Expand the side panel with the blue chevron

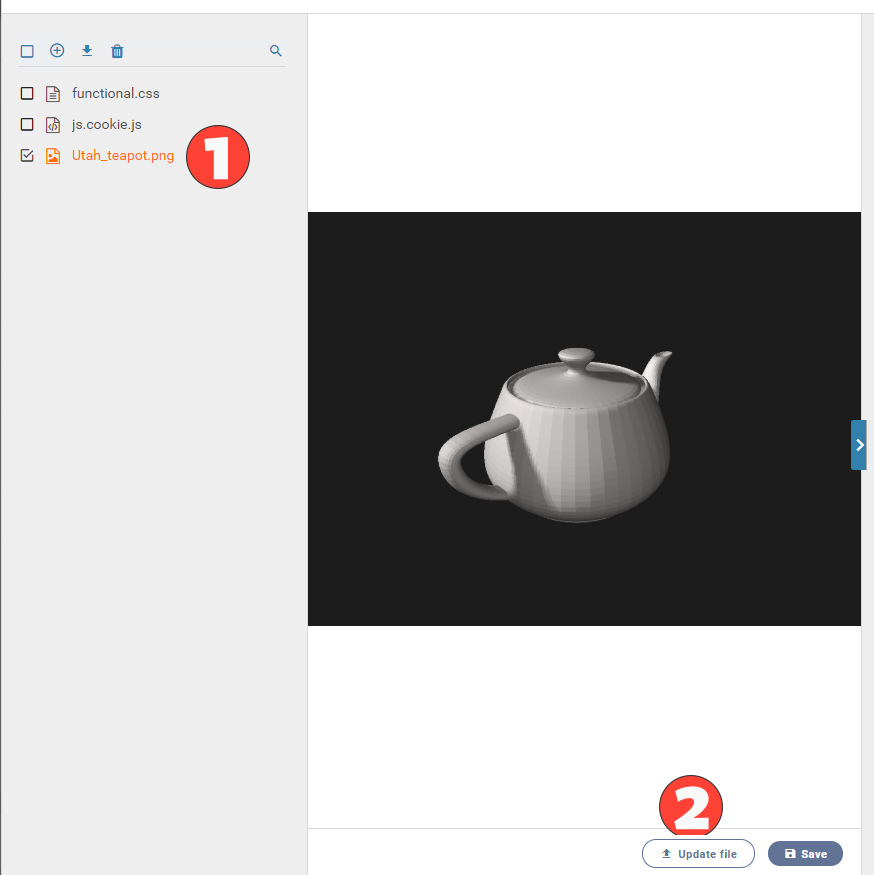tap(859, 445)
